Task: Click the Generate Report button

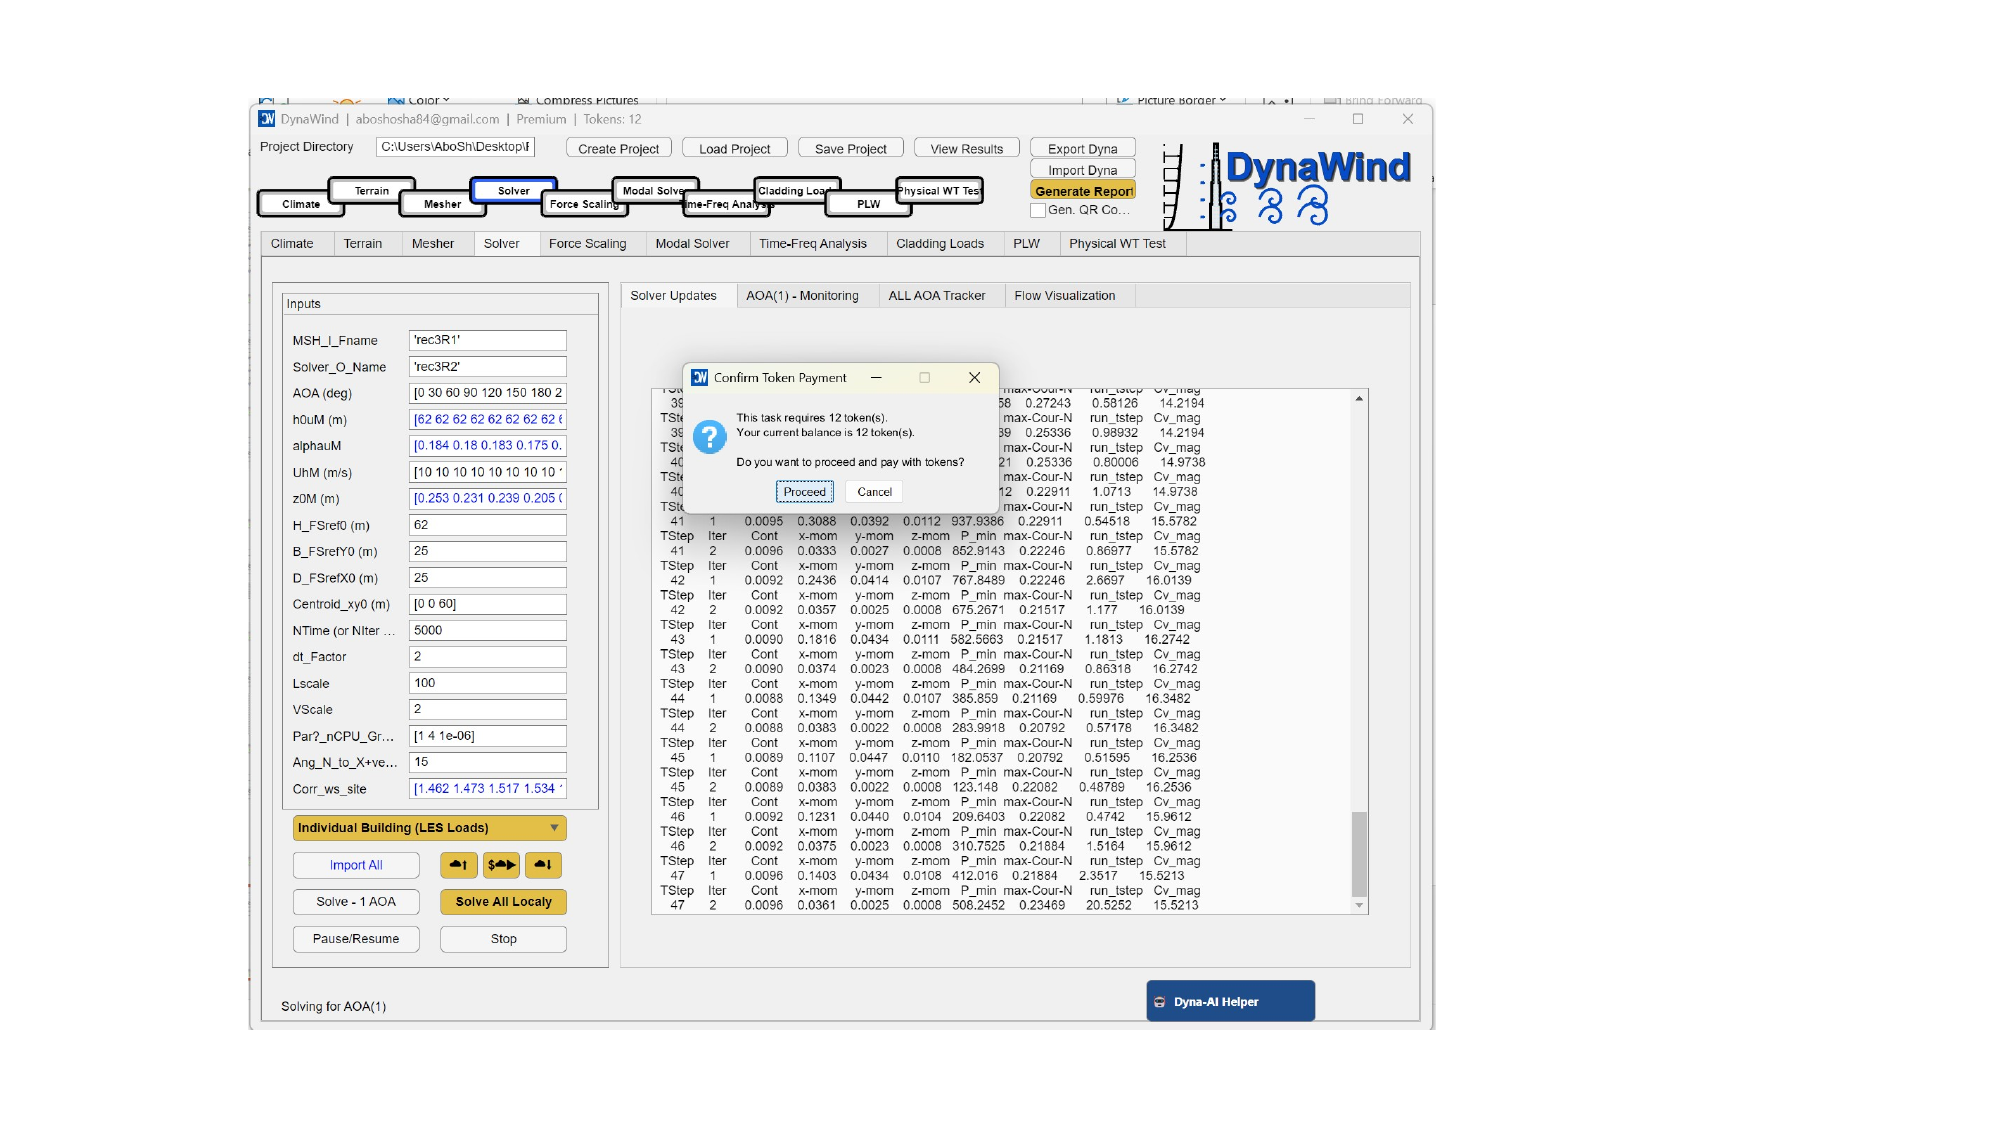Action: coord(1083,191)
